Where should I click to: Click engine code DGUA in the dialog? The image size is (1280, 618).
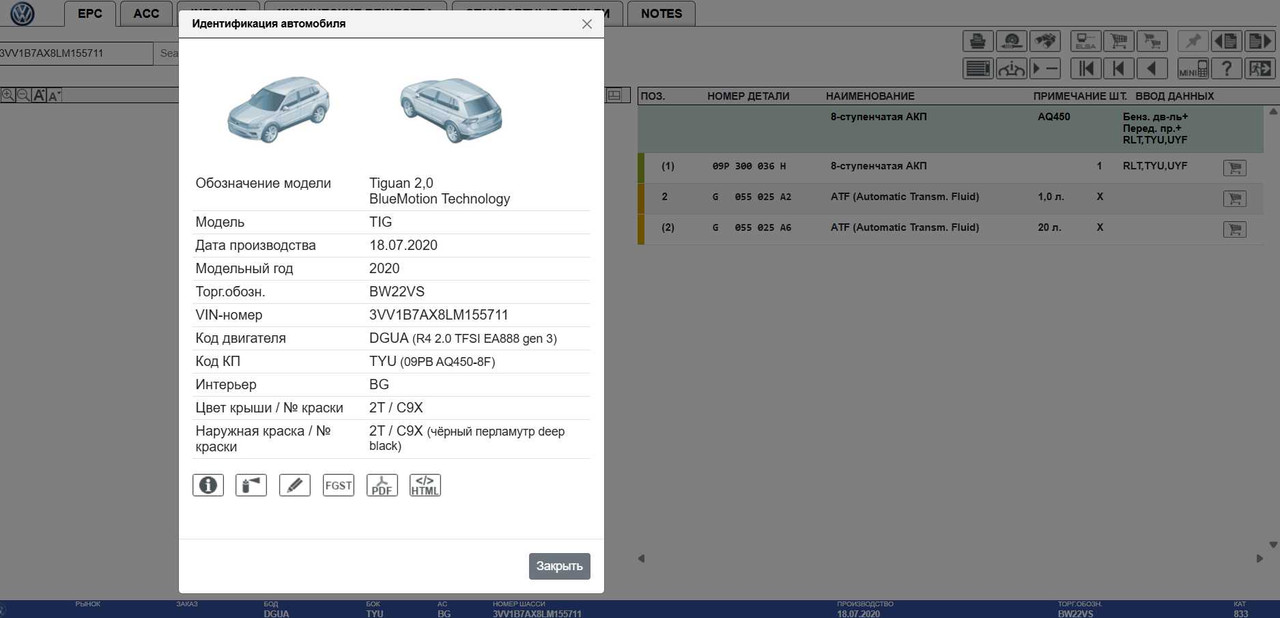389,338
